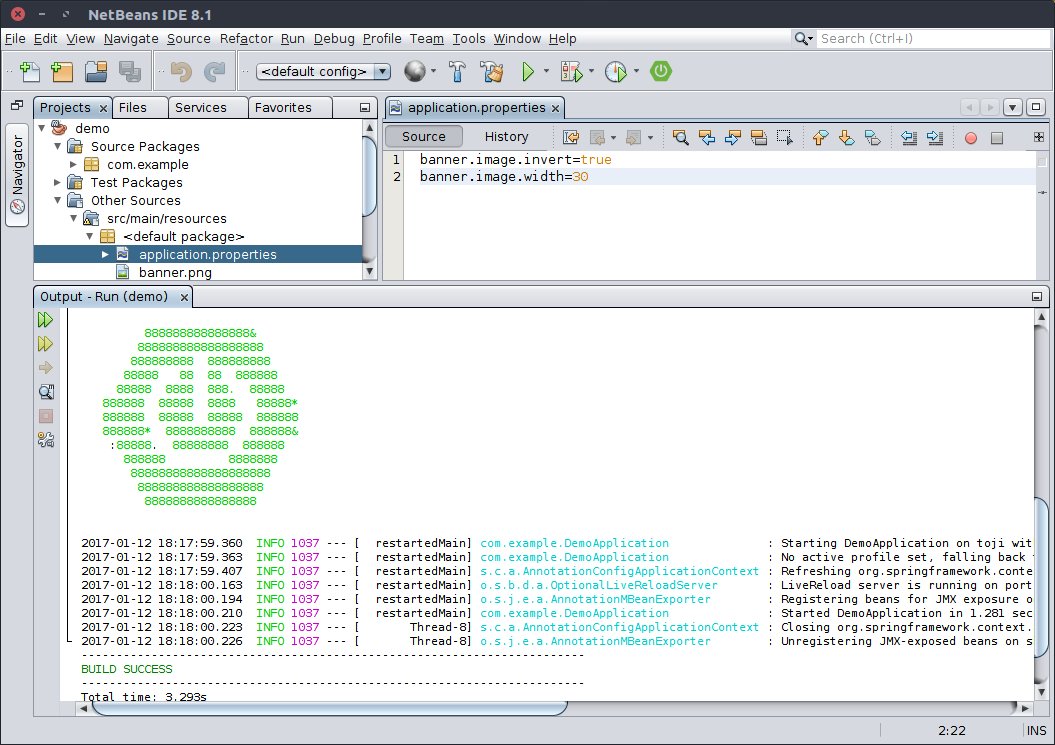Click the Stop Macro Recording square

click(x=997, y=138)
